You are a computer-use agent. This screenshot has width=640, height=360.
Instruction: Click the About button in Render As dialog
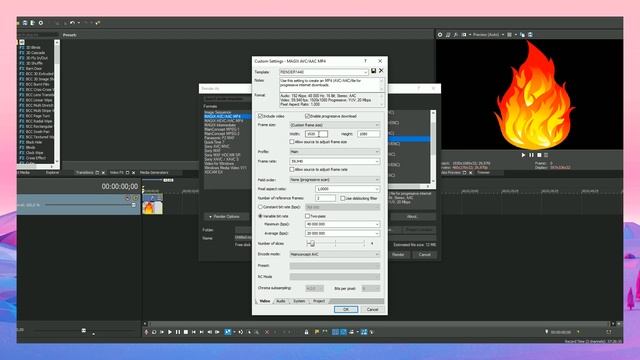point(412,217)
